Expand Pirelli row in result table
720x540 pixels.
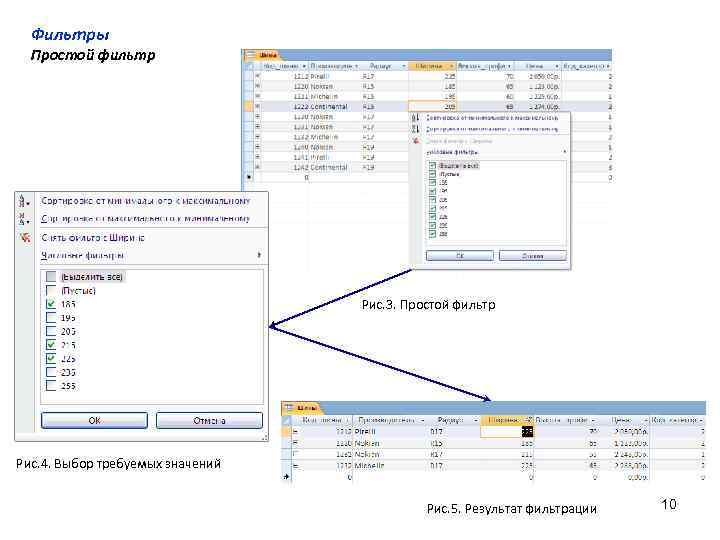[296, 432]
